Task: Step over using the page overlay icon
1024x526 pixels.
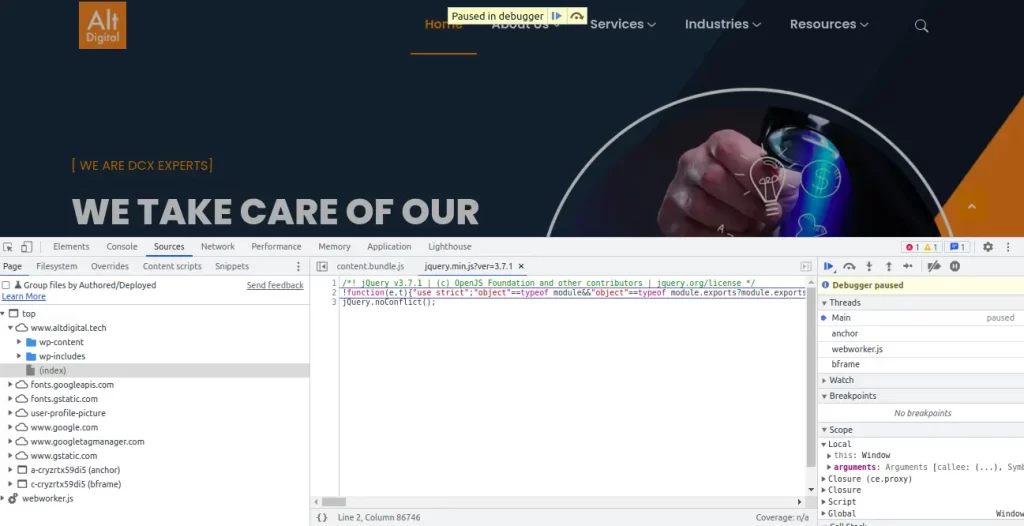Action: (576, 16)
